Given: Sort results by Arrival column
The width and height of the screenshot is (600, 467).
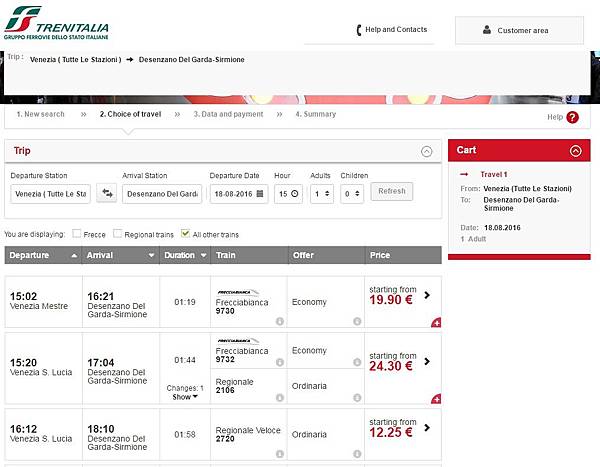Looking at the screenshot, I should (120, 255).
